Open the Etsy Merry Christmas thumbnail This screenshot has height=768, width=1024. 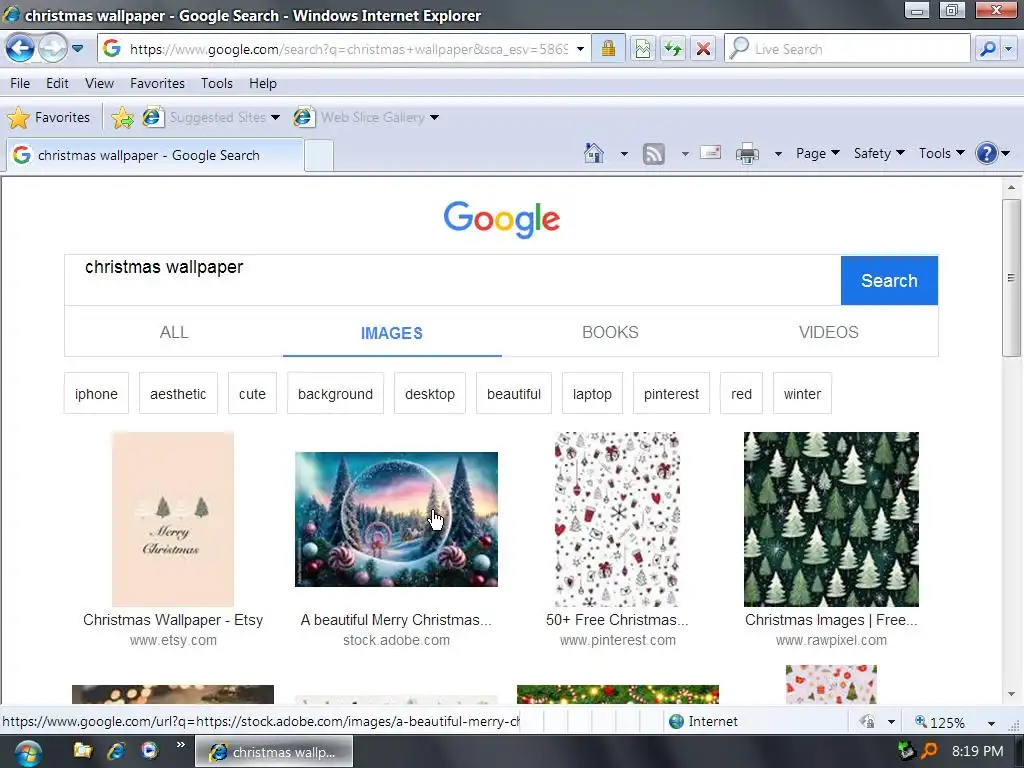pyautogui.click(x=172, y=519)
